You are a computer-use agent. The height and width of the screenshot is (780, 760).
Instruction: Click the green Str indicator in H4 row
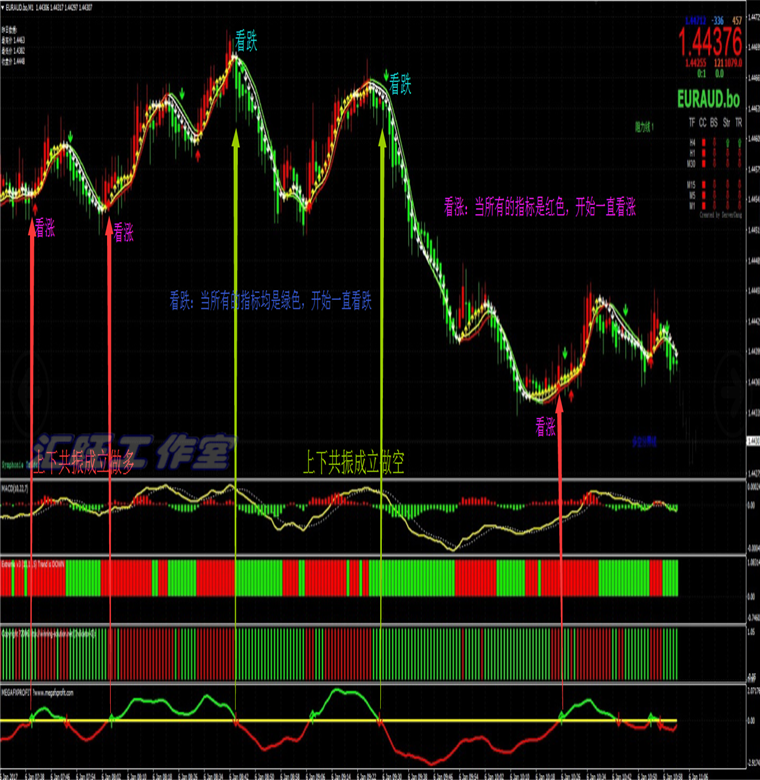[x=728, y=143]
